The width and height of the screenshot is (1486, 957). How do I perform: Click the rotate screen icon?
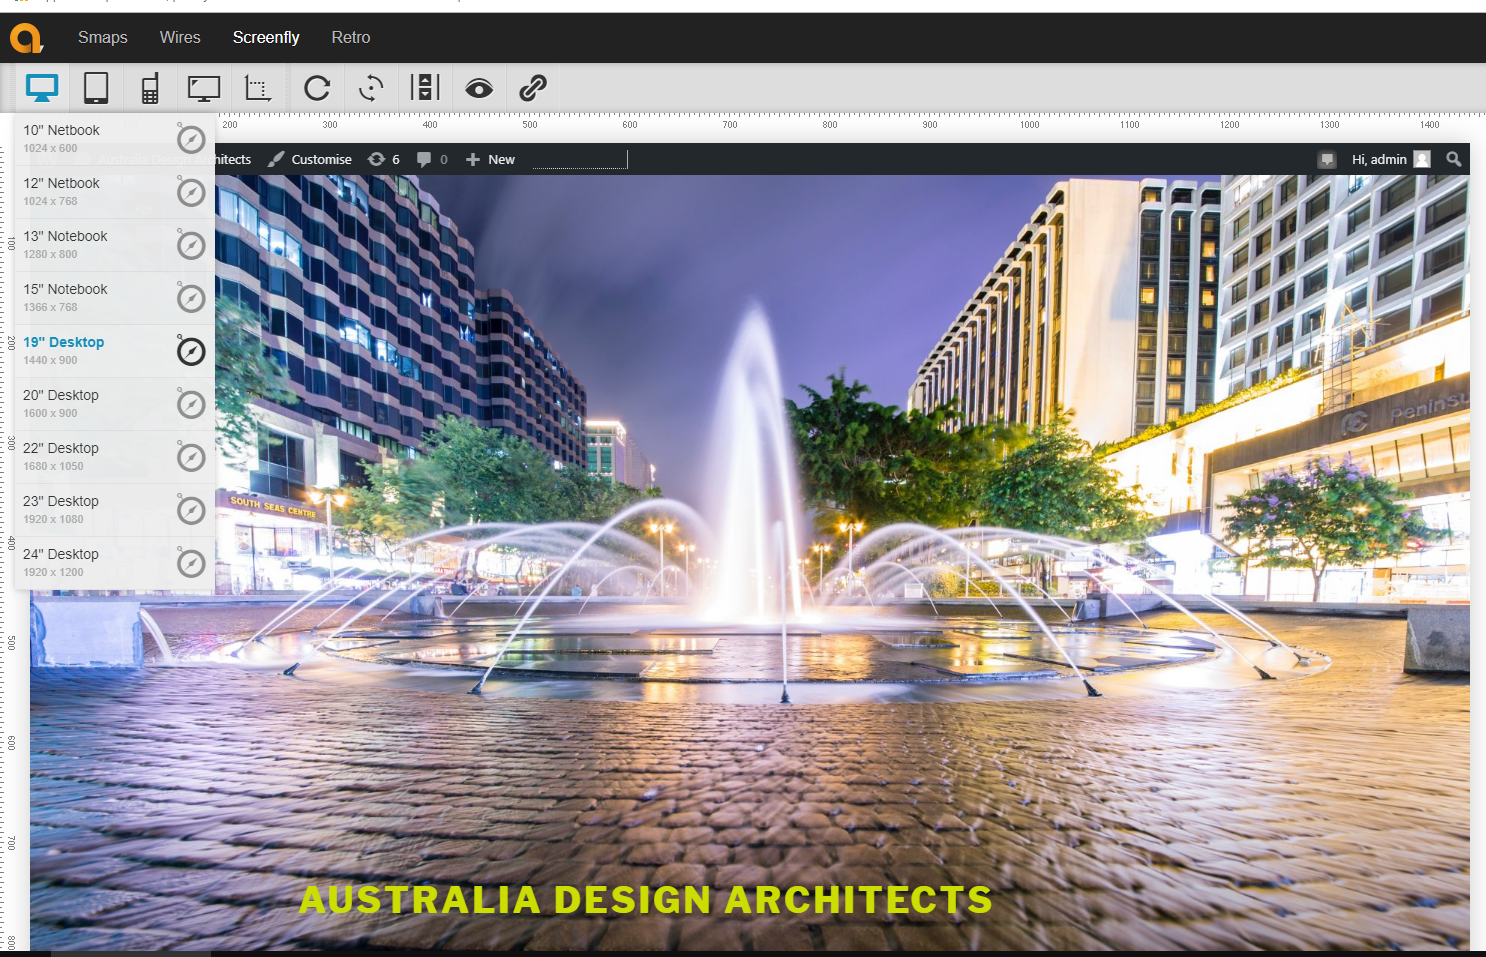(371, 88)
